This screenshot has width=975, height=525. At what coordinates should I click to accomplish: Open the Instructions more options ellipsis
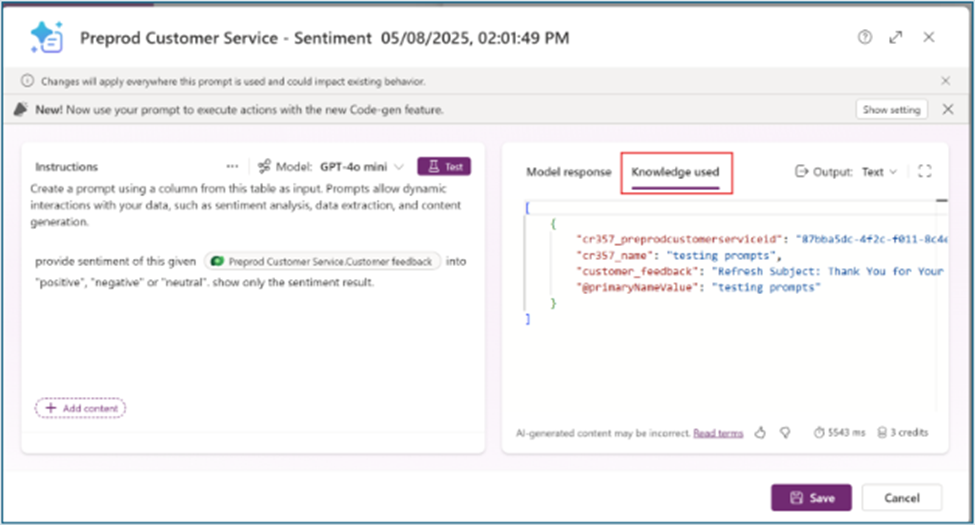tap(232, 166)
